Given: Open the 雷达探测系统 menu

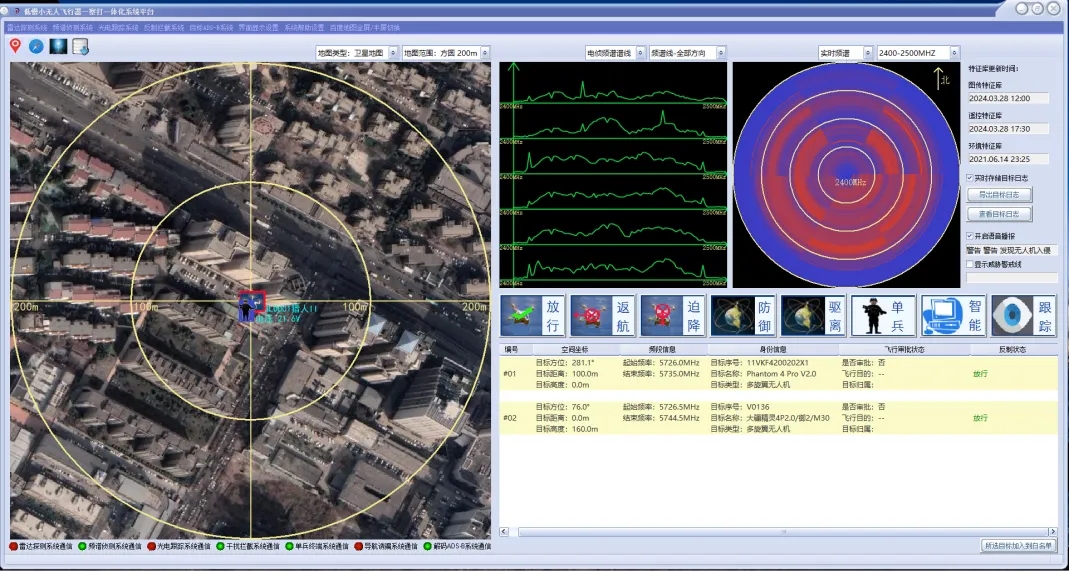Looking at the screenshot, I should tap(27, 28).
